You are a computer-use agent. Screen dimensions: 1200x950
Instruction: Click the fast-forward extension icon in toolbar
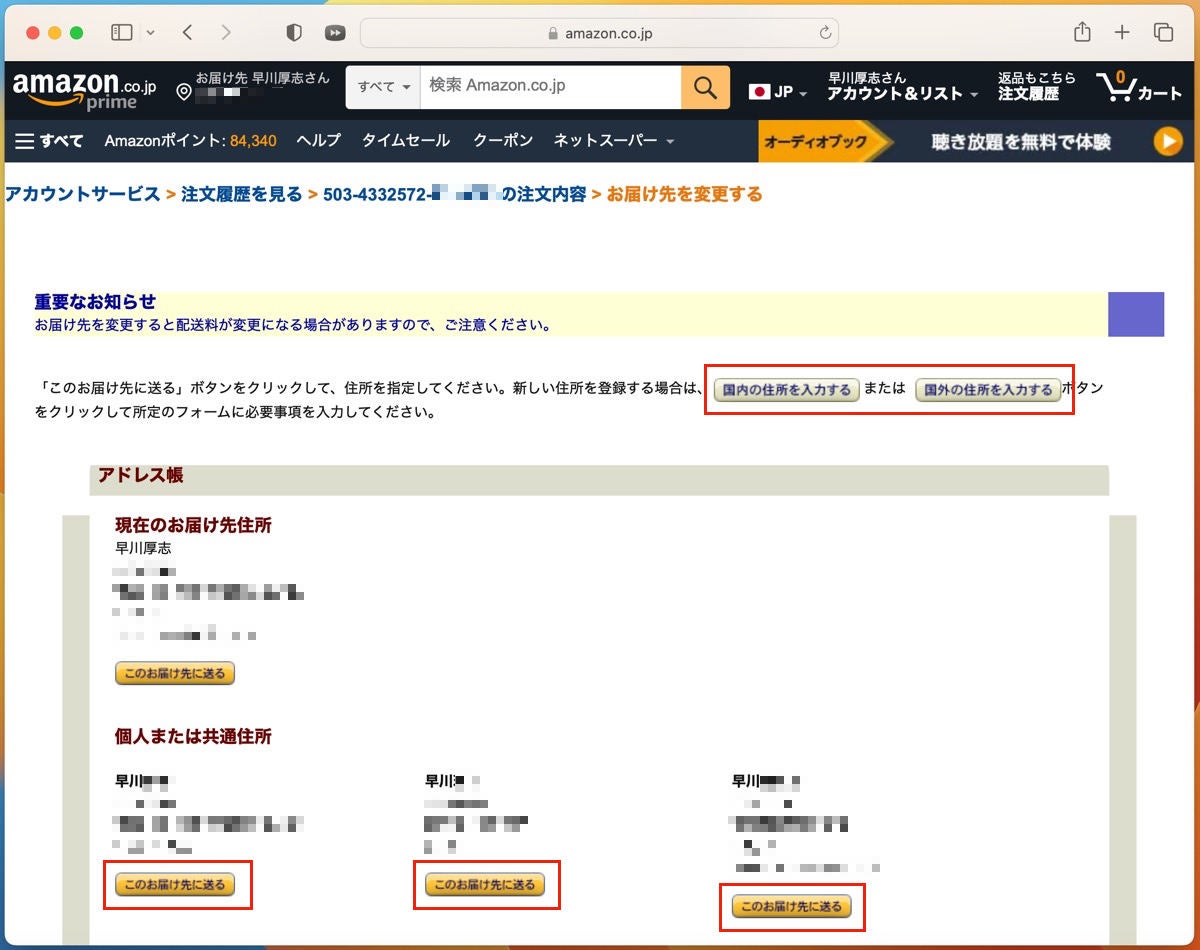(335, 33)
